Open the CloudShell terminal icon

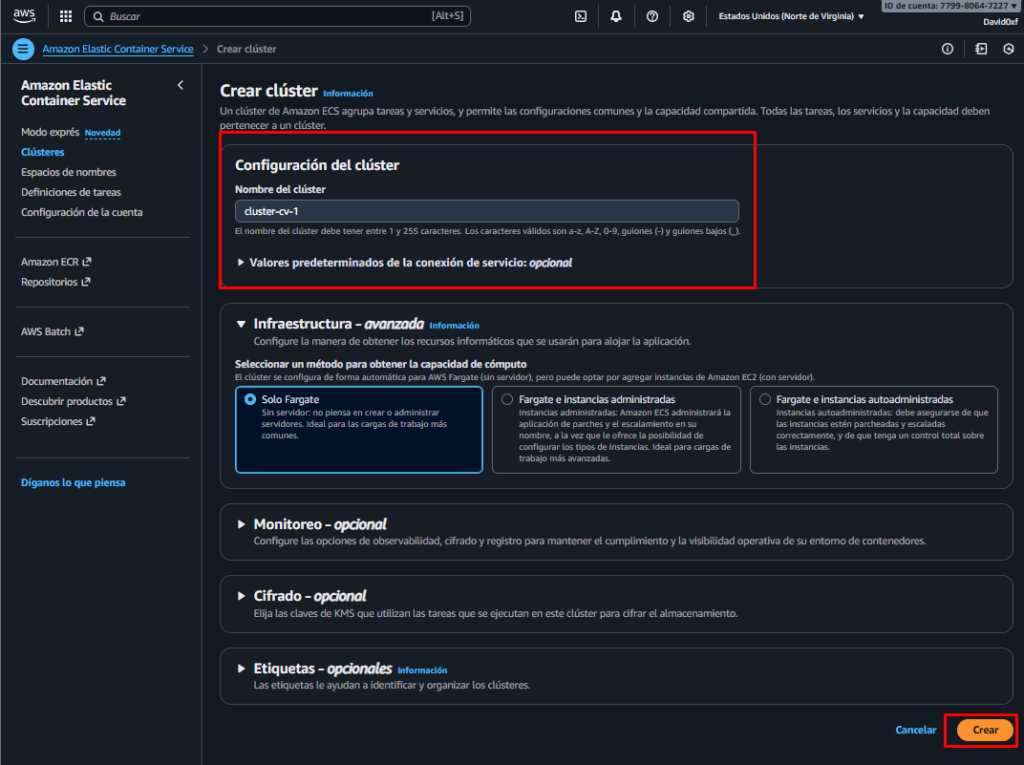(580, 16)
